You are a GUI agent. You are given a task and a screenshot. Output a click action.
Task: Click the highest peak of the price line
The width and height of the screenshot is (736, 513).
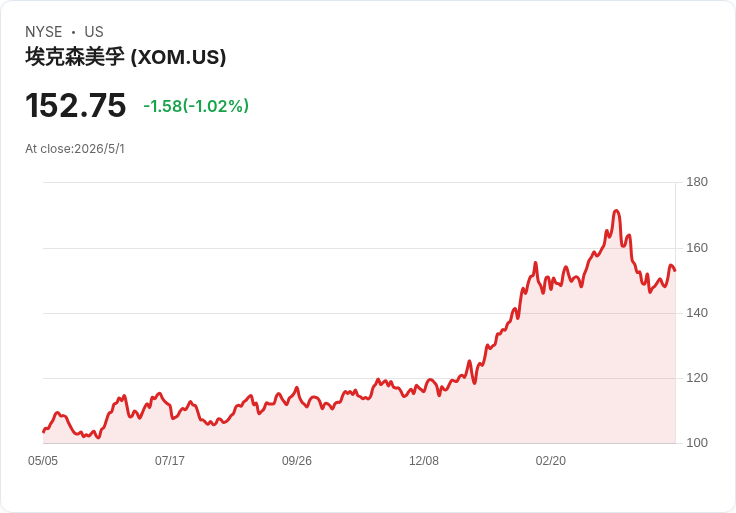click(616, 211)
